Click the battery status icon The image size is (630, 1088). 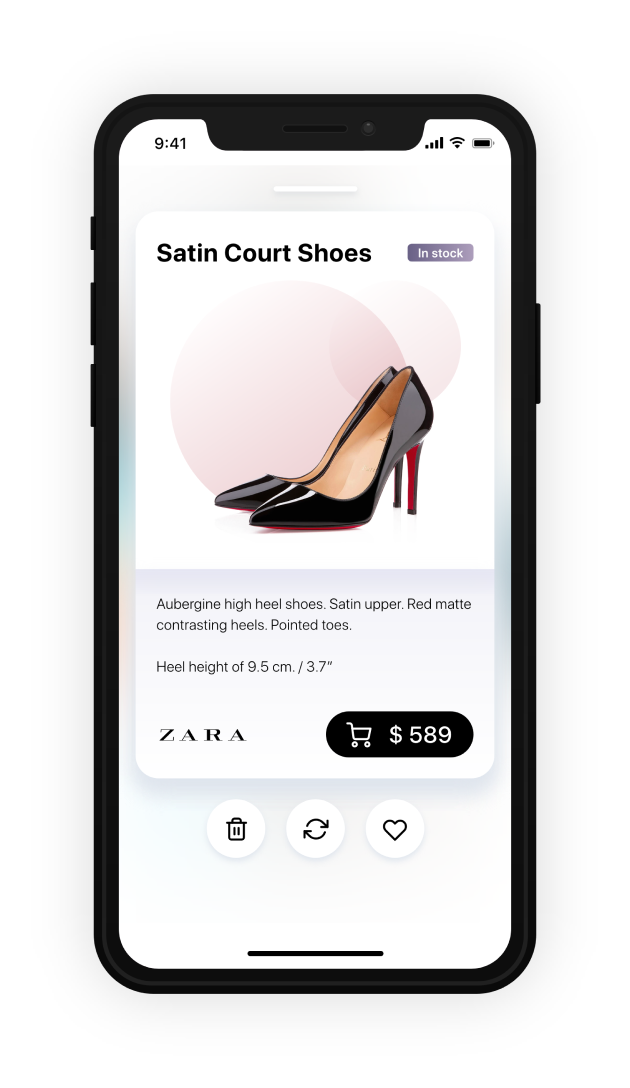pyautogui.click(x=483, y=143)
